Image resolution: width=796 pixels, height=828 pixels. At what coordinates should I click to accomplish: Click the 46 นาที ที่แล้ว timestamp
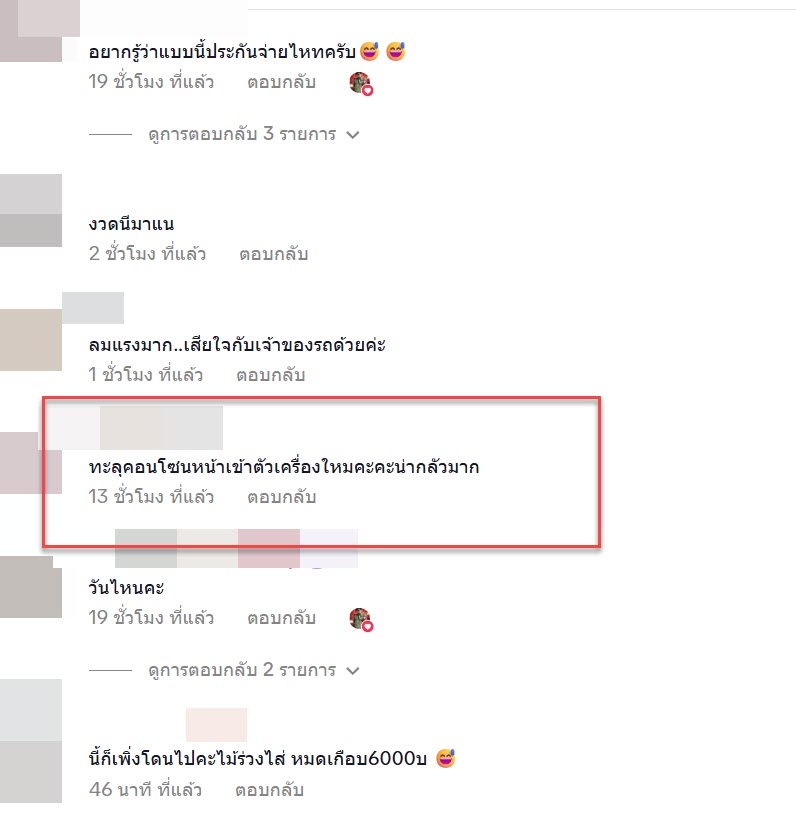point(145,790)
